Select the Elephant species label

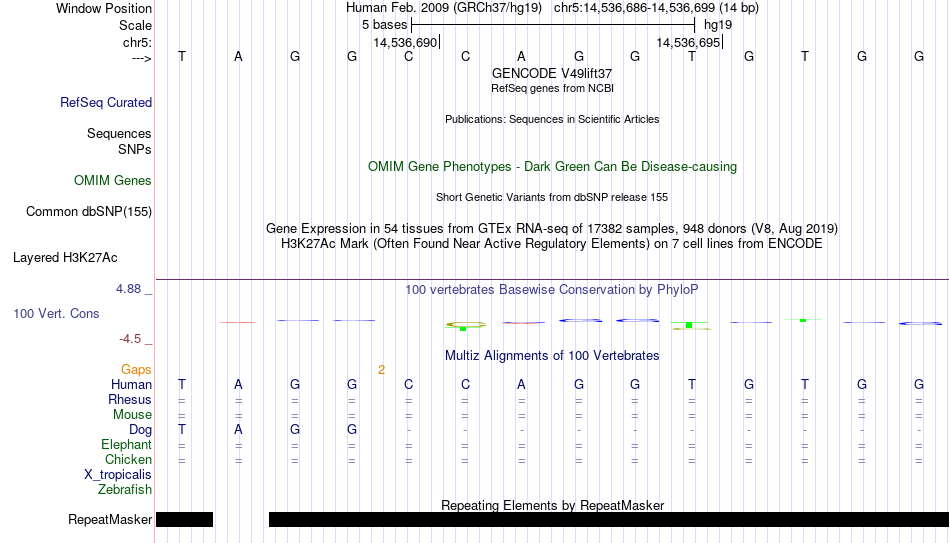coord(126,445)
